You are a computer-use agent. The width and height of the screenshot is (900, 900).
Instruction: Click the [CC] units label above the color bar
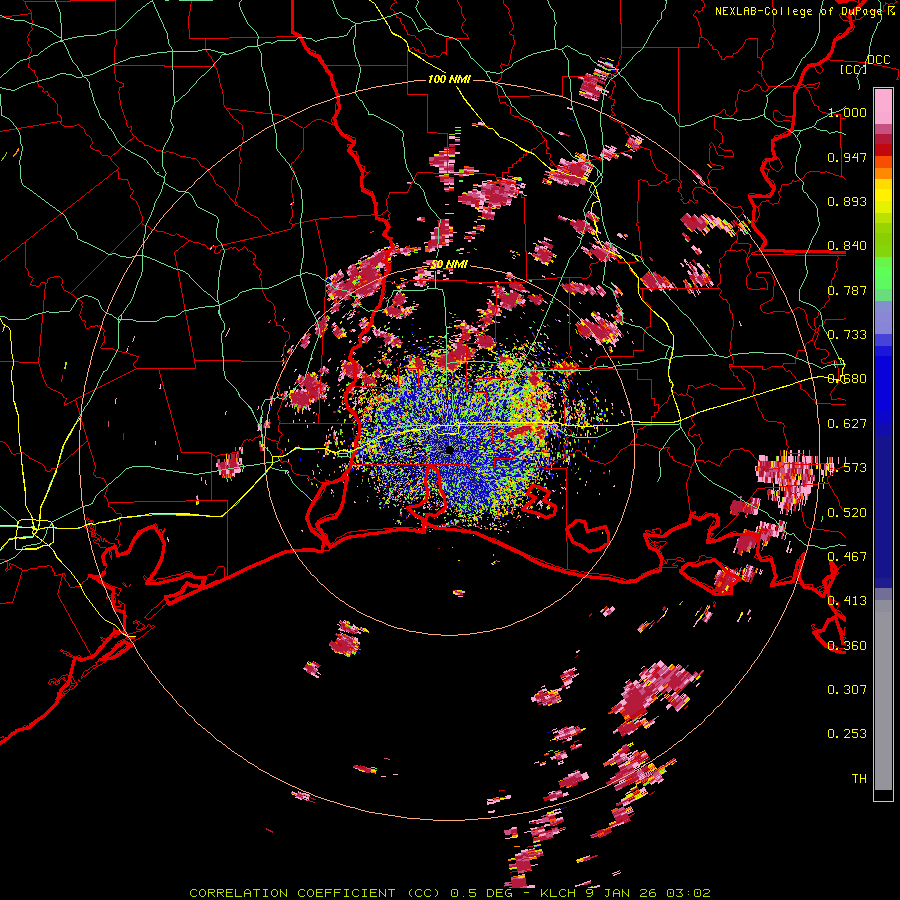(853, 69)
